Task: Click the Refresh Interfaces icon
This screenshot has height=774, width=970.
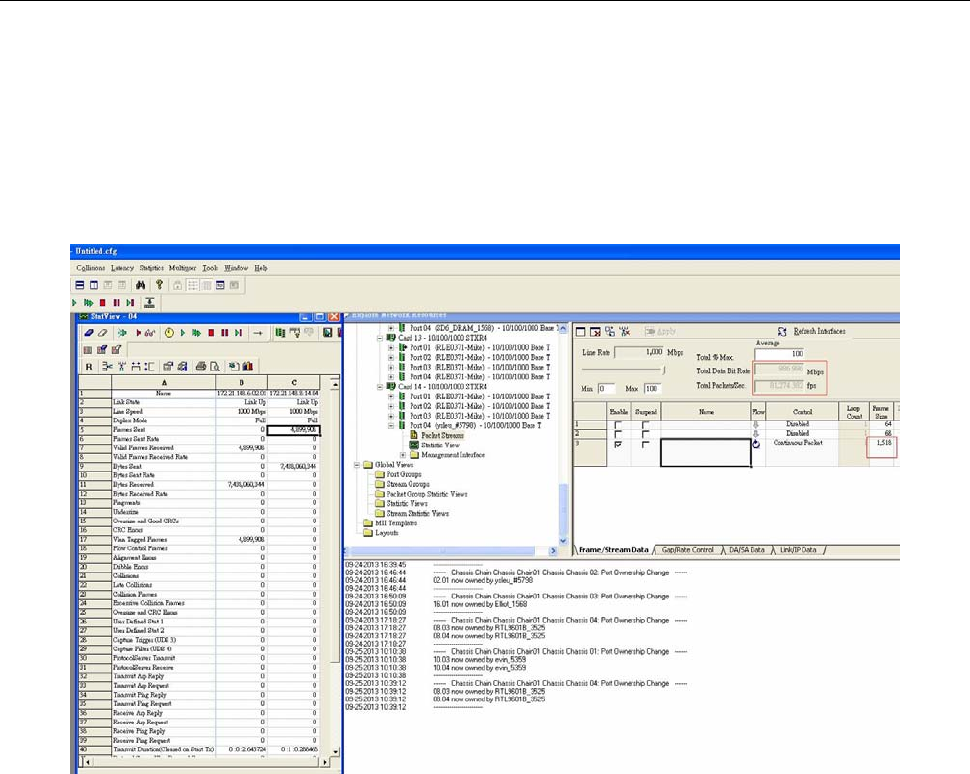Action: (783, 331)
